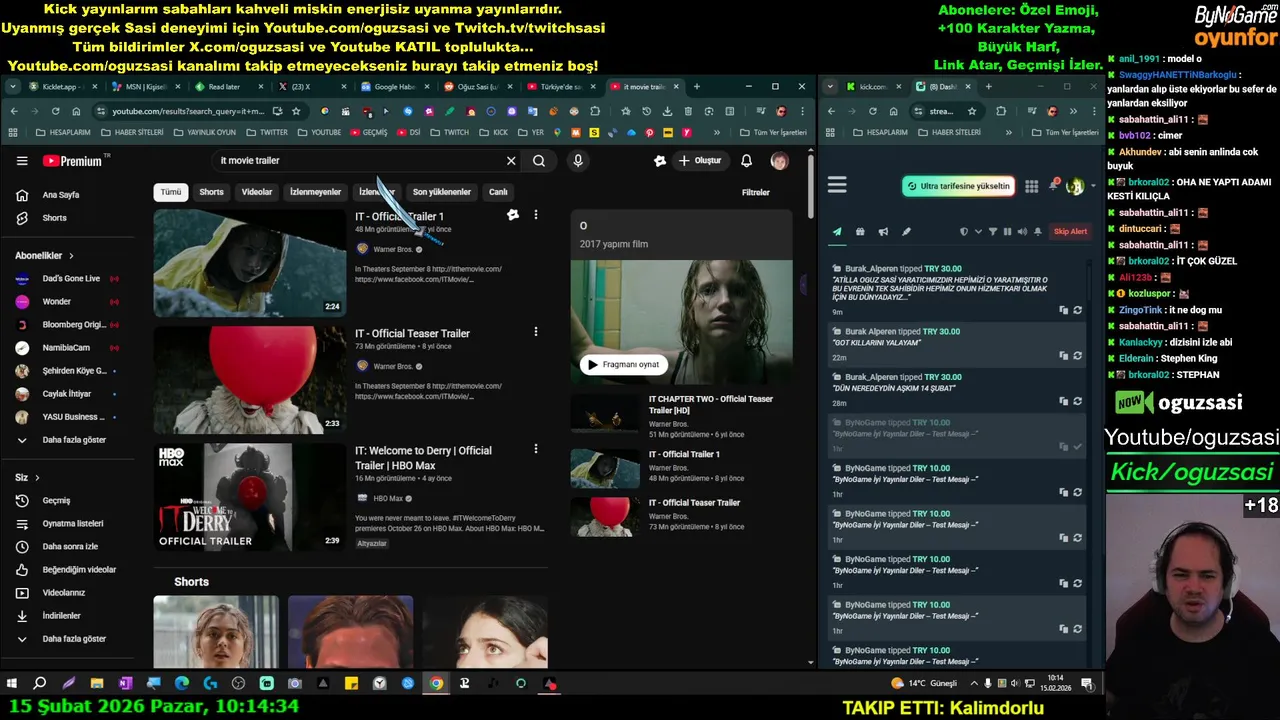1280x720 pixels.
Task: Open the YouTube account avatar menu
Action: [779, 160]
